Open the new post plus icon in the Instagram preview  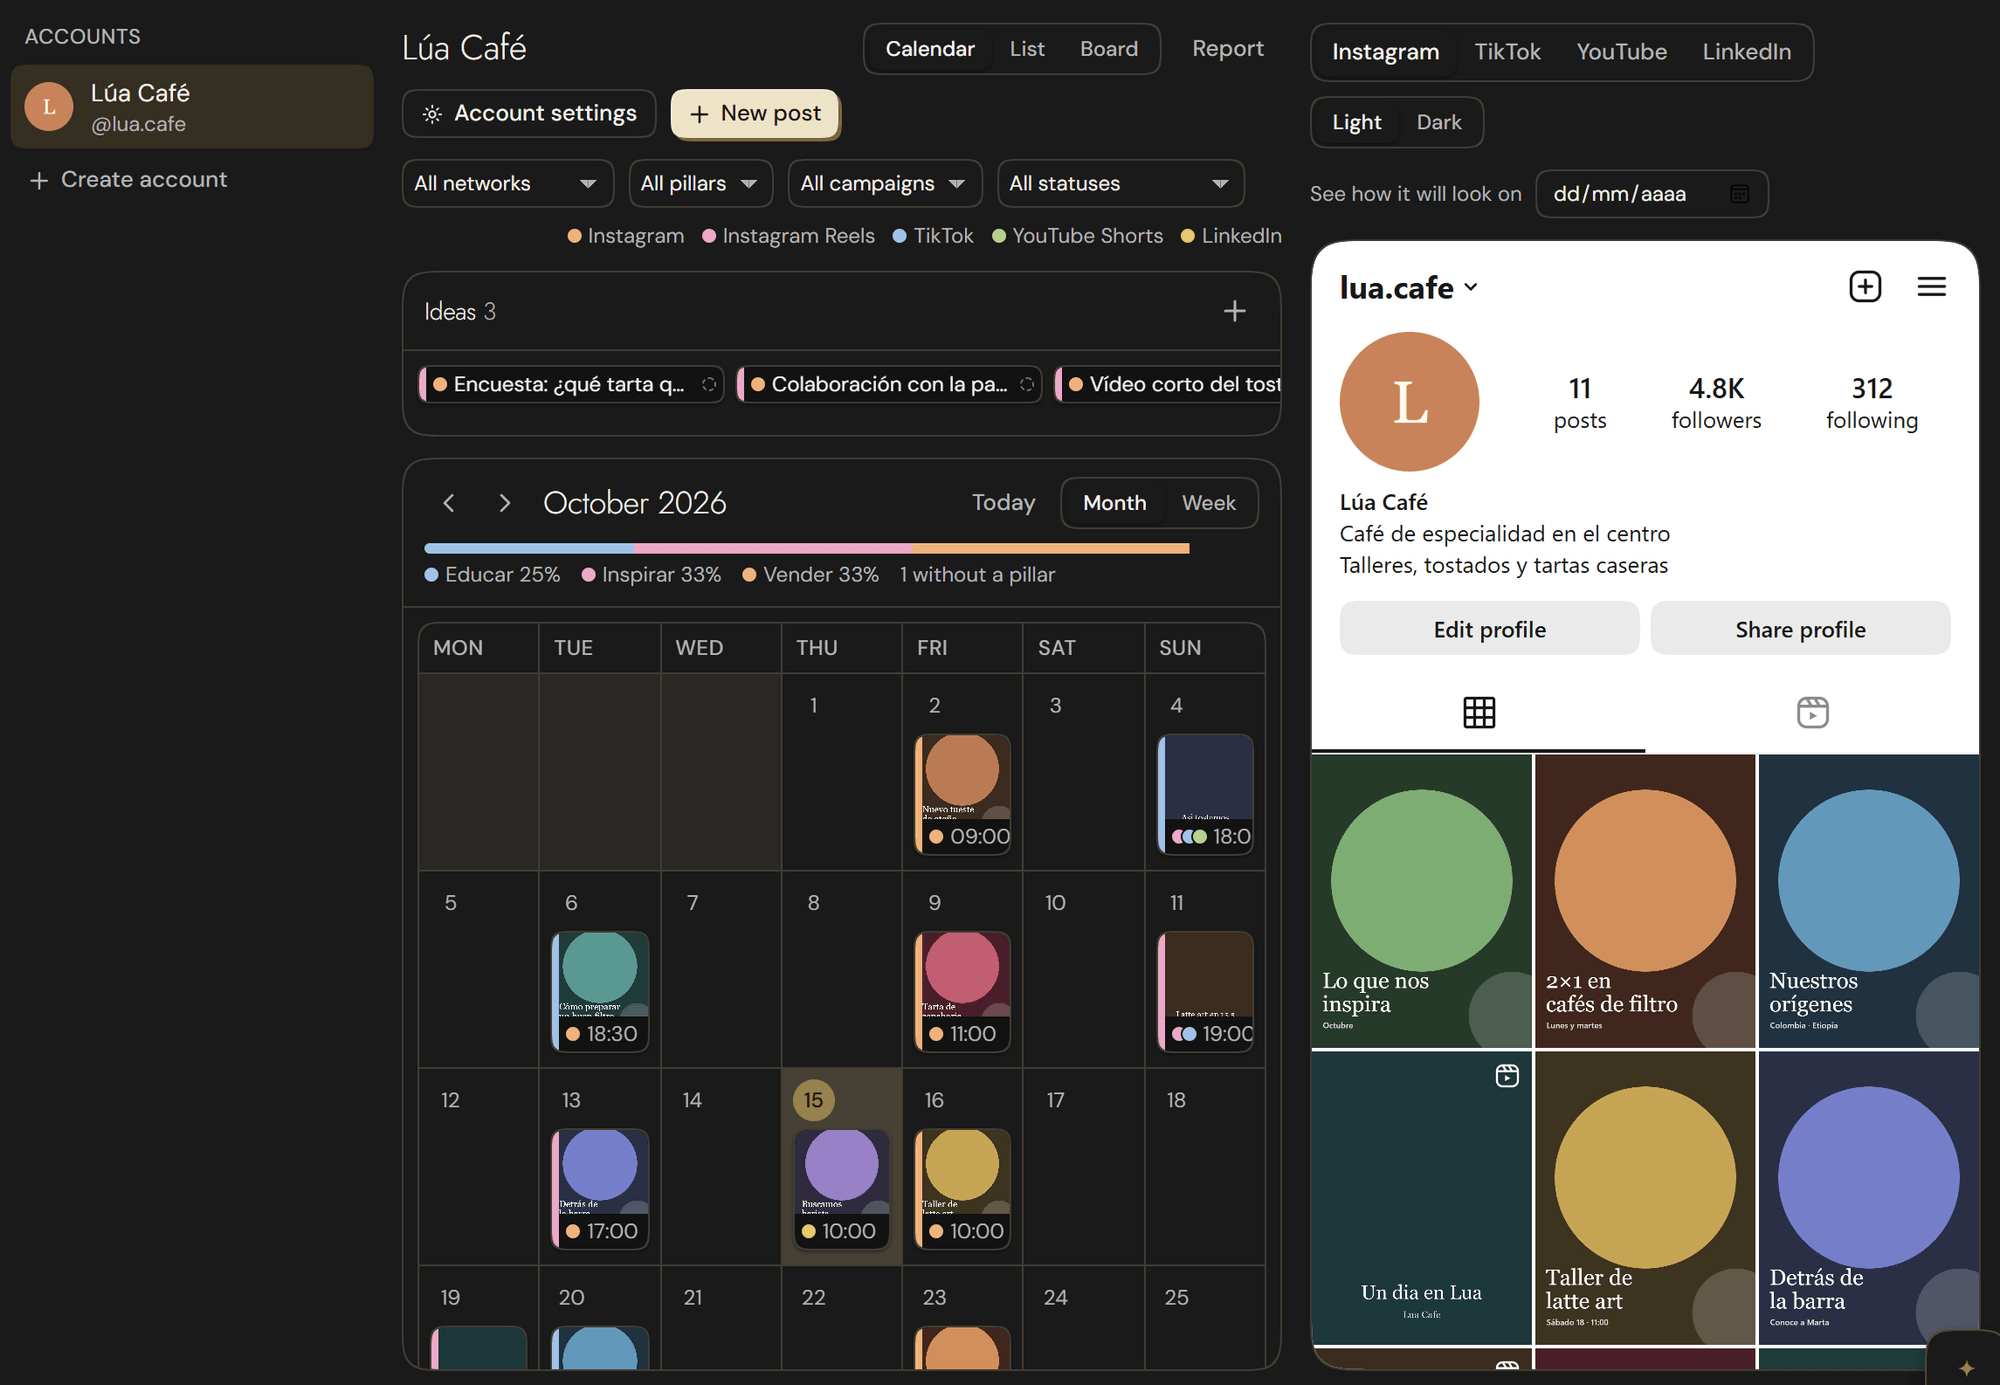coord(1865,287)
